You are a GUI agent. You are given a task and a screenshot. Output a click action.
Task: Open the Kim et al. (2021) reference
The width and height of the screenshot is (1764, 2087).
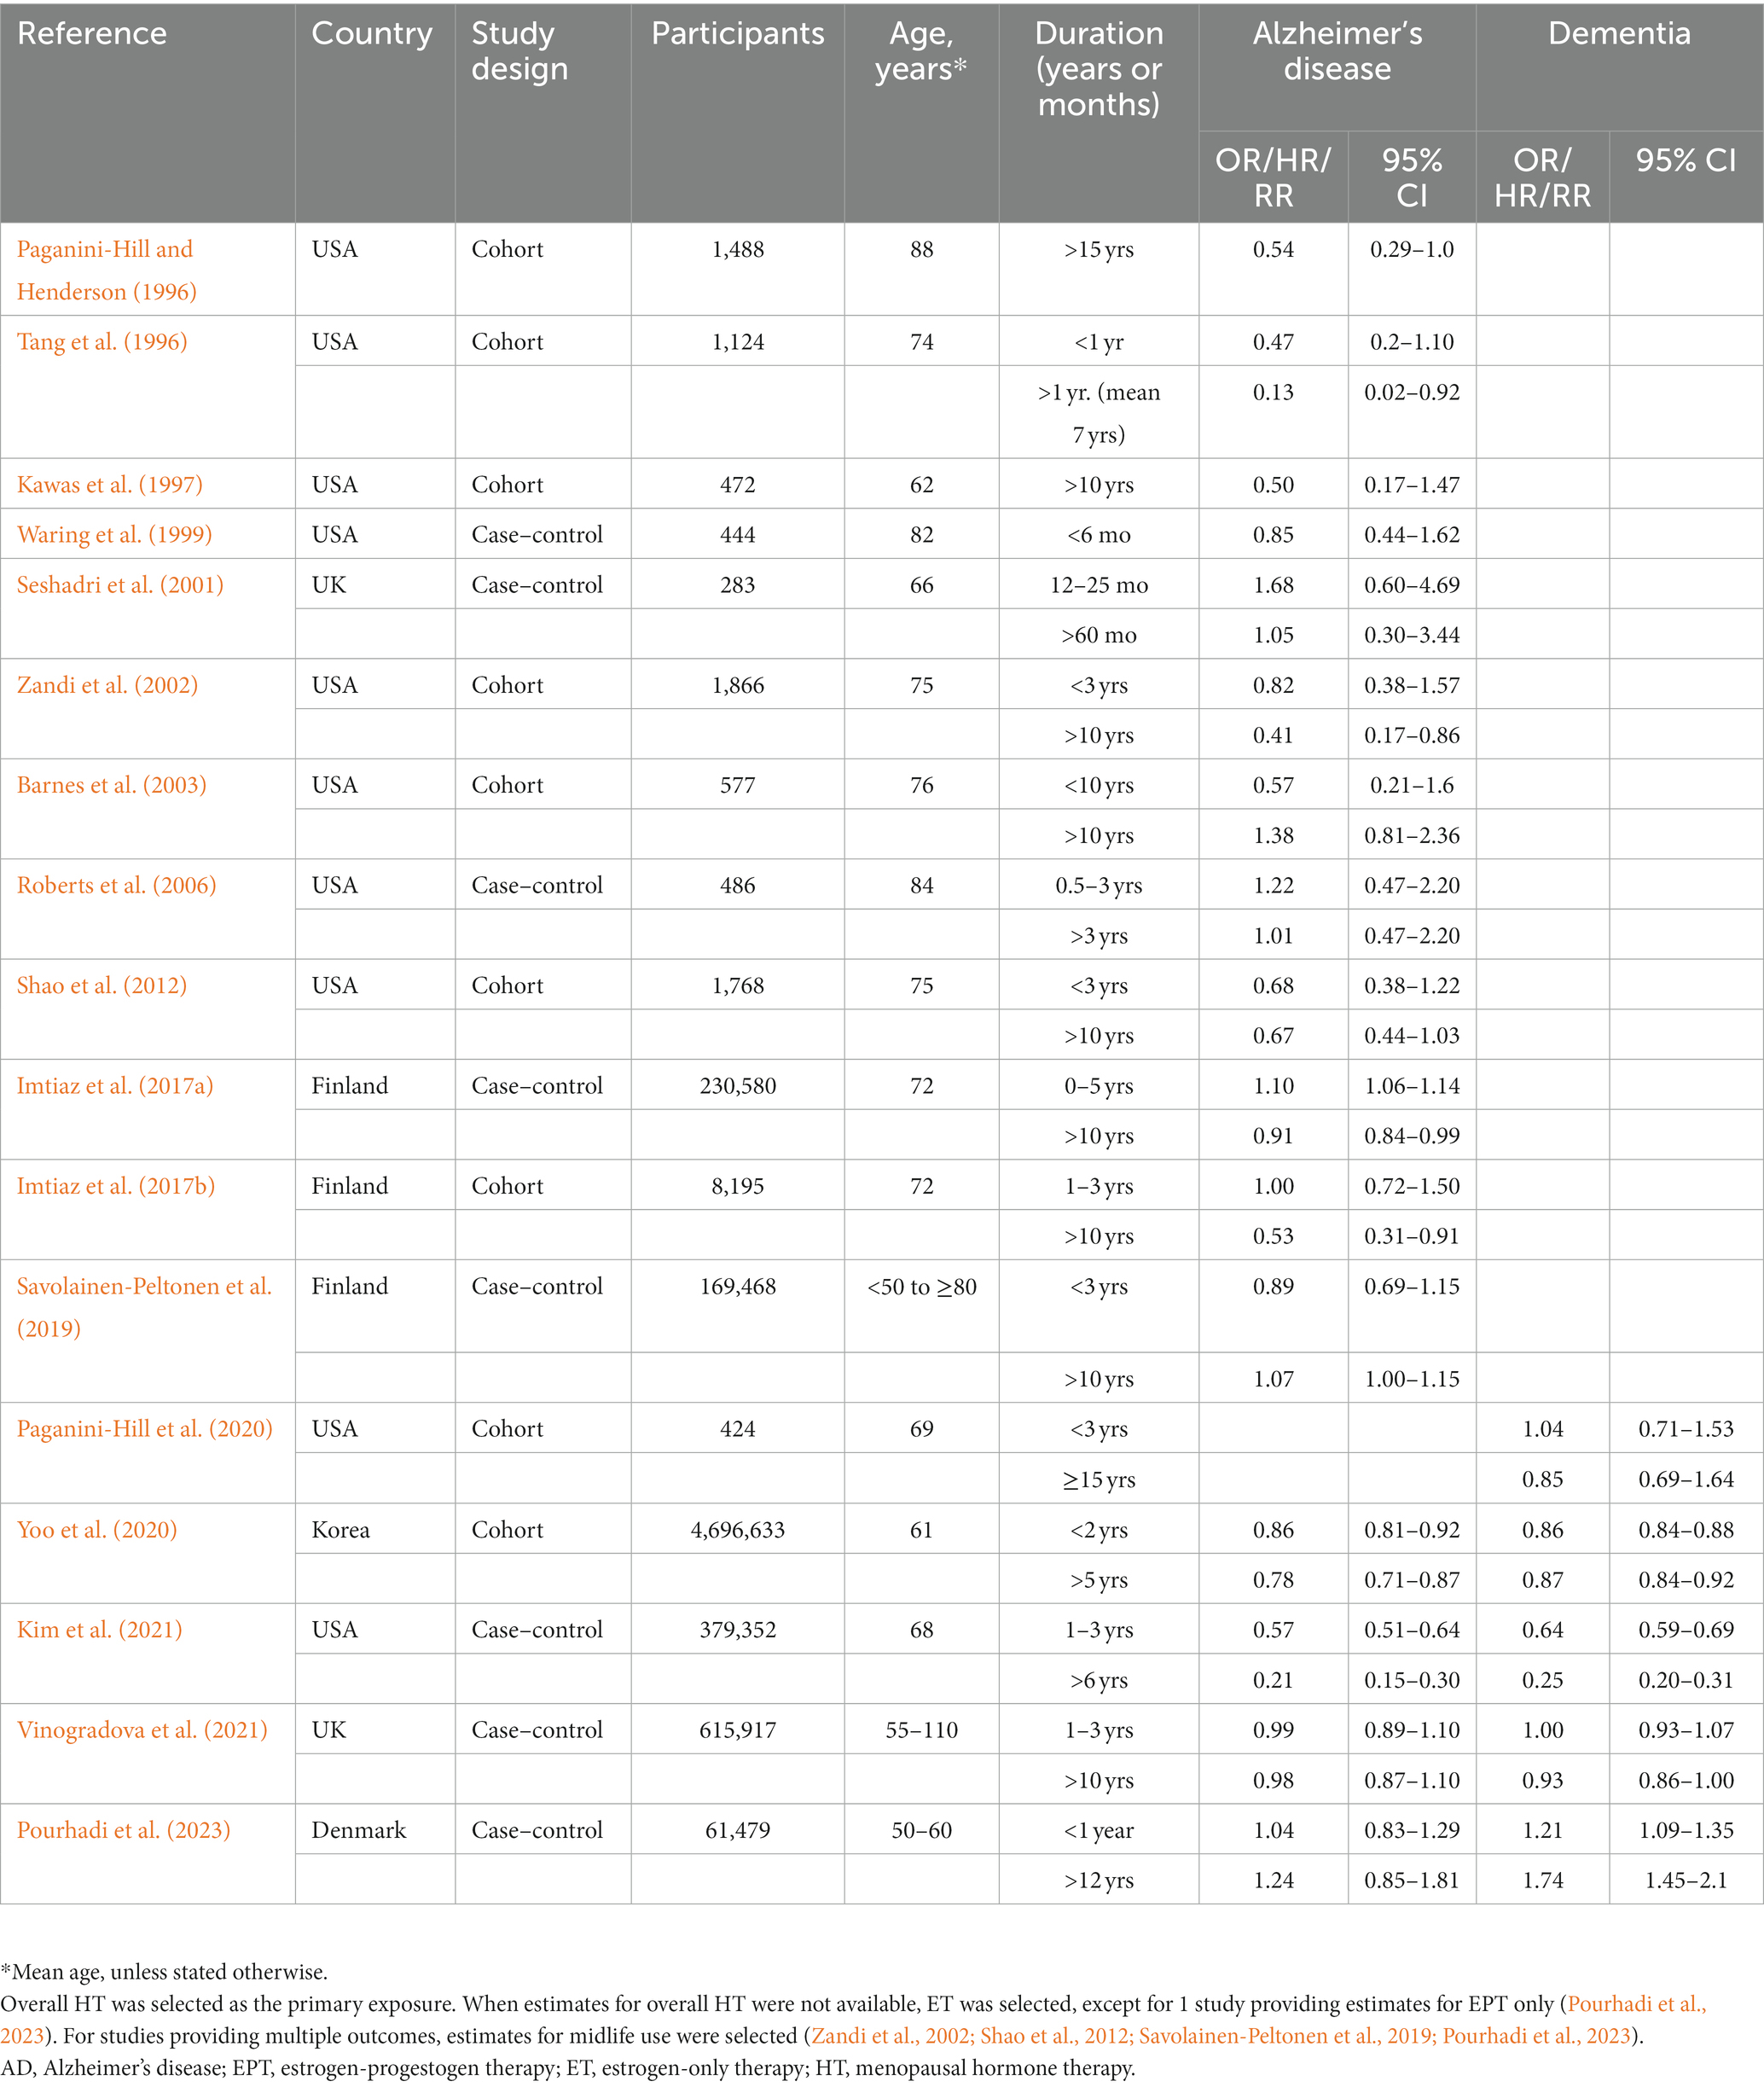click(99, 1630)
